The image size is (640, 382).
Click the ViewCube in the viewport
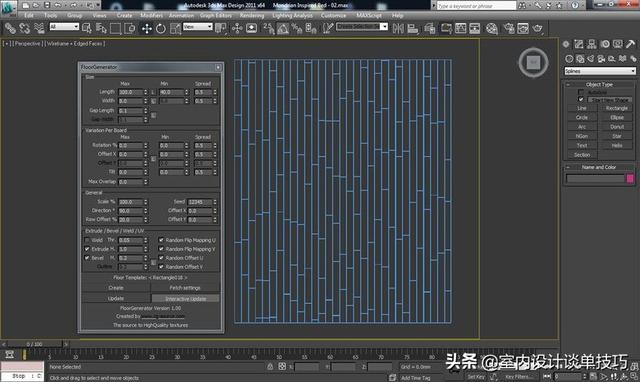point(533,62)
